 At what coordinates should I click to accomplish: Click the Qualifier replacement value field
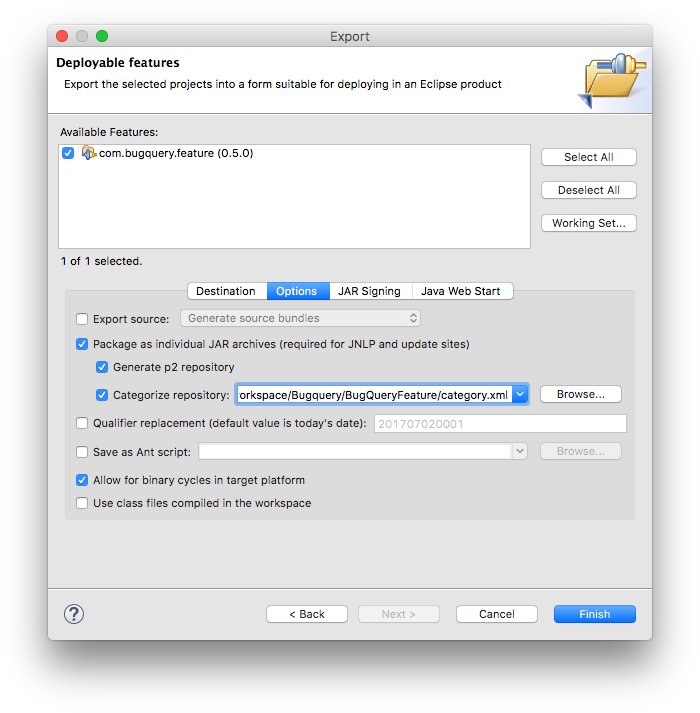(500, 423)
